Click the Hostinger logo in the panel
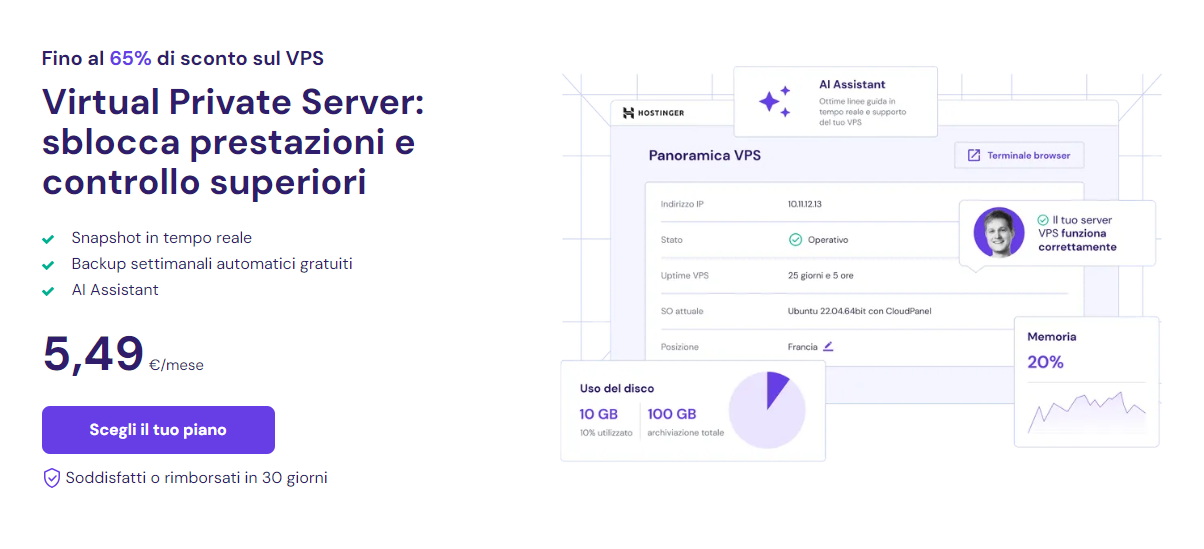This screenshot has height=549, width=1204. tap(653, 113)
